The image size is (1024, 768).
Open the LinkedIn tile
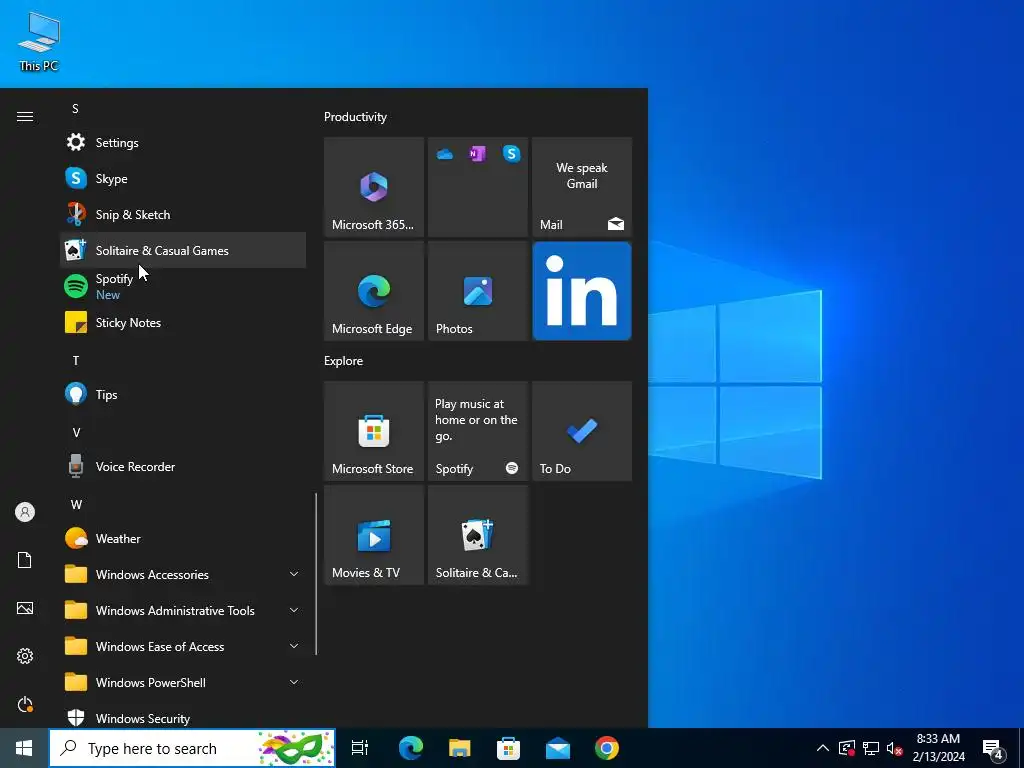click(x=582, y=291)
